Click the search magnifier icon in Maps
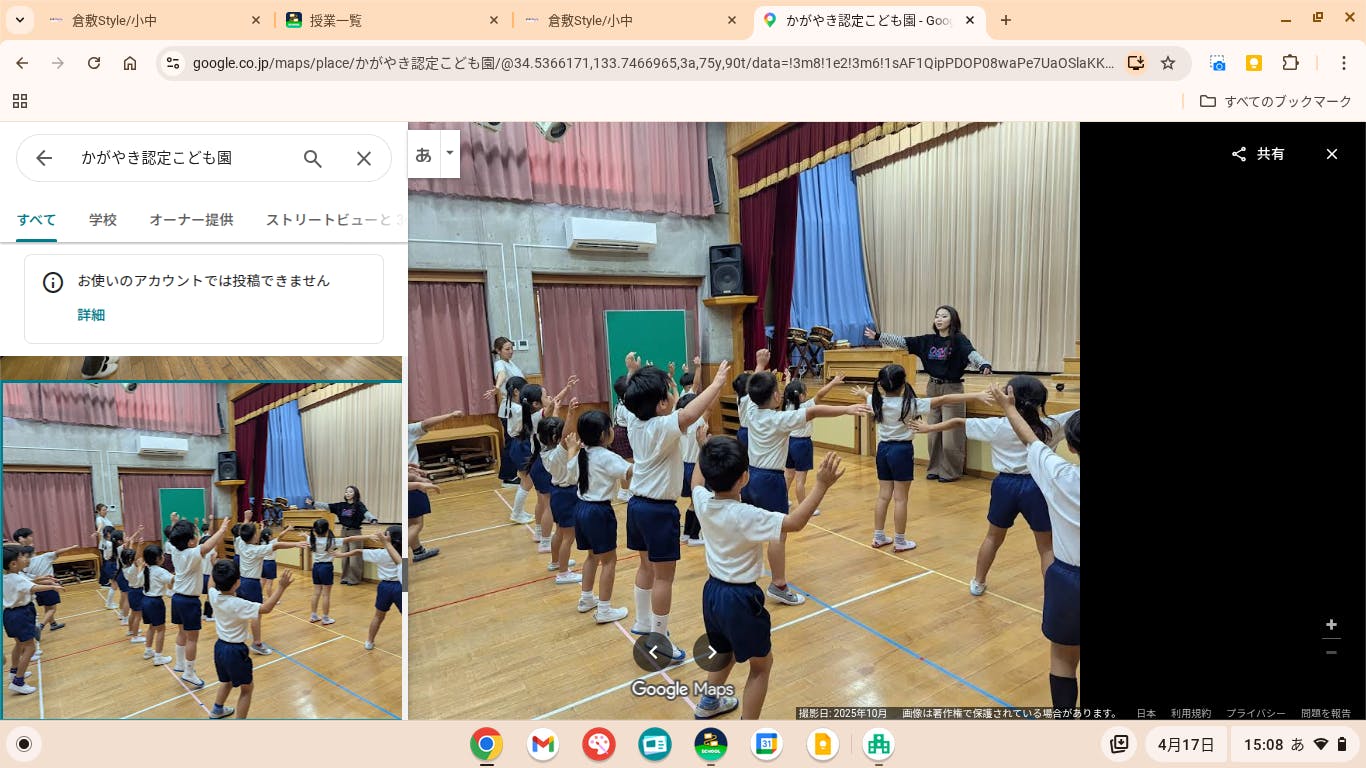Screen dimensions: 1366x768 (x=313, y=158)
